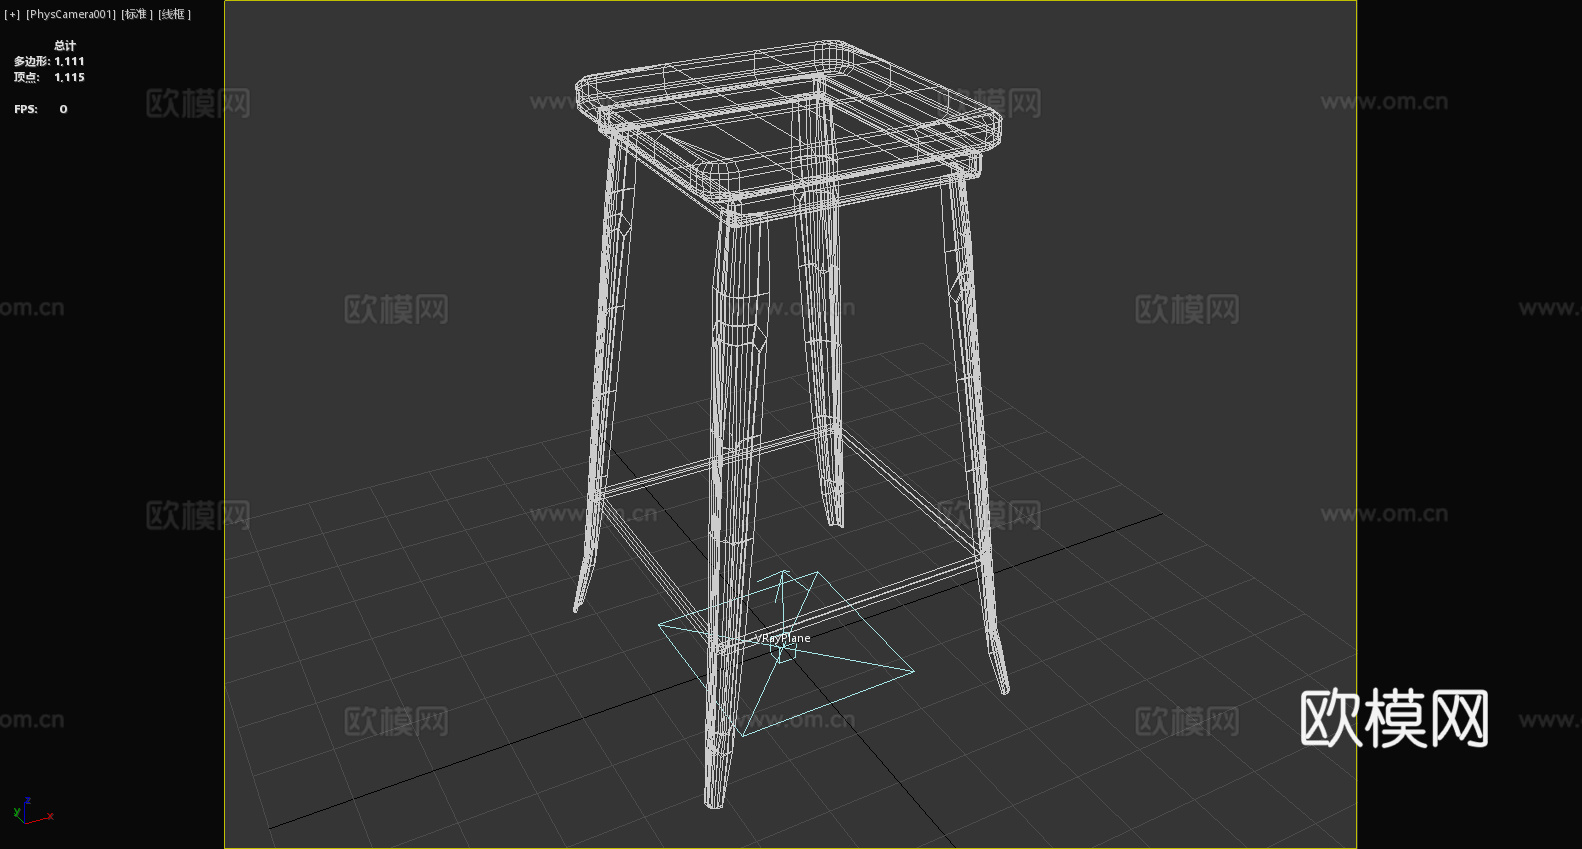Click the 多边形 1,111 polygon count statistic
1582x849 pixels.
[49, 61]
